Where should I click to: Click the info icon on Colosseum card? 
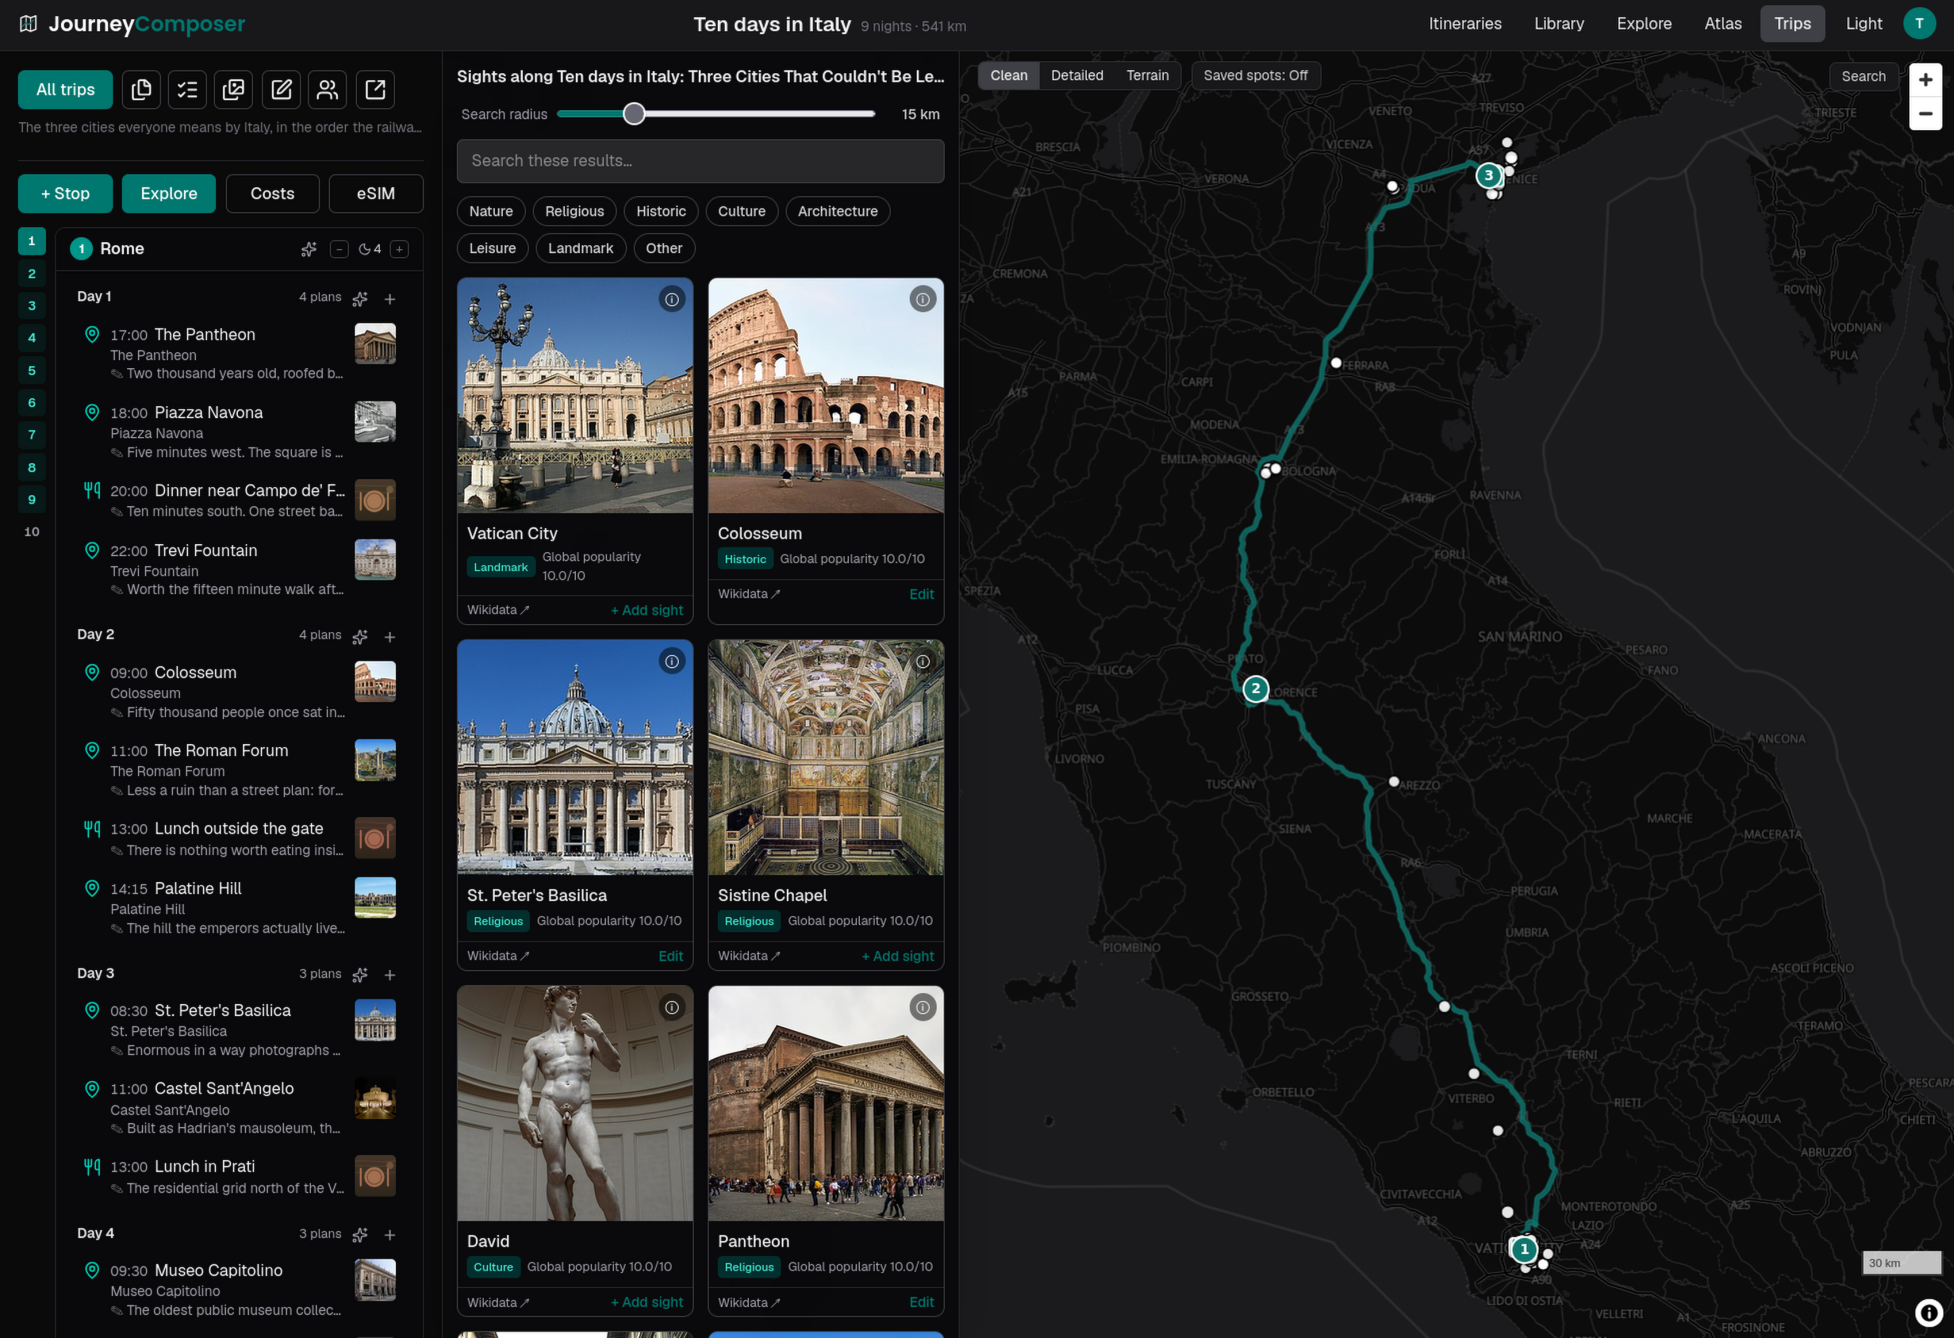[923, 299]
